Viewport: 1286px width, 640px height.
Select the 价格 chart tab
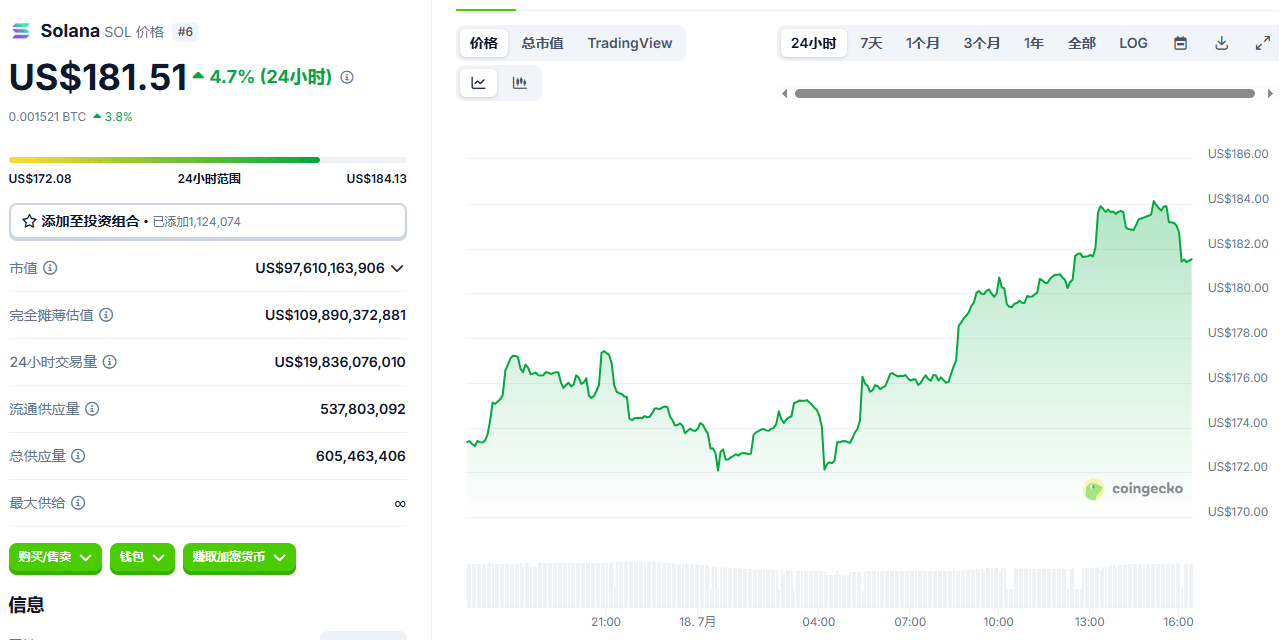point(484,43)
